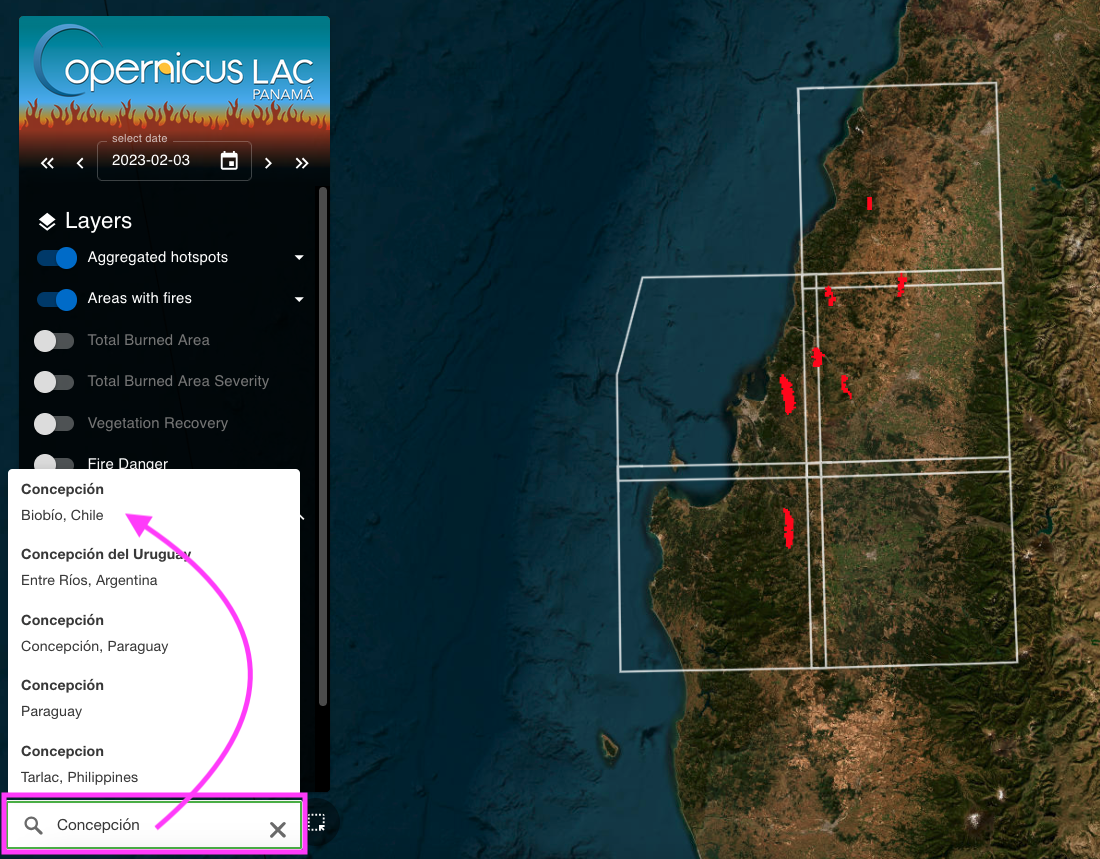1100x859 pixels.
Task: Jump forward with double-right arrows
Action: click(x=301, y=163)
